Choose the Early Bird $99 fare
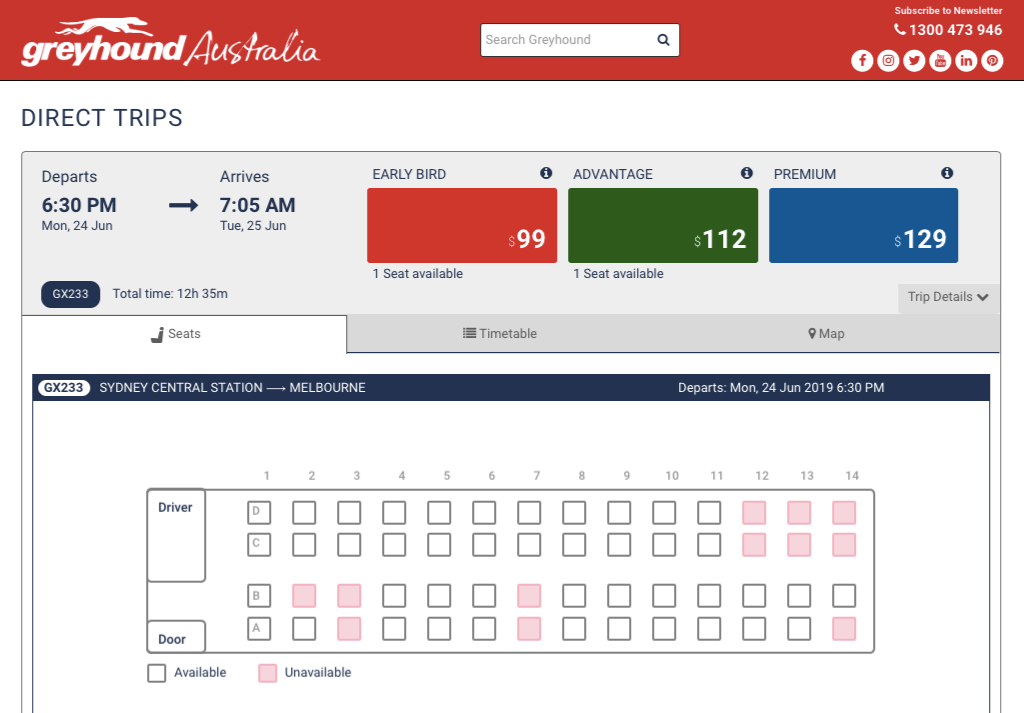 click(462, 225)
